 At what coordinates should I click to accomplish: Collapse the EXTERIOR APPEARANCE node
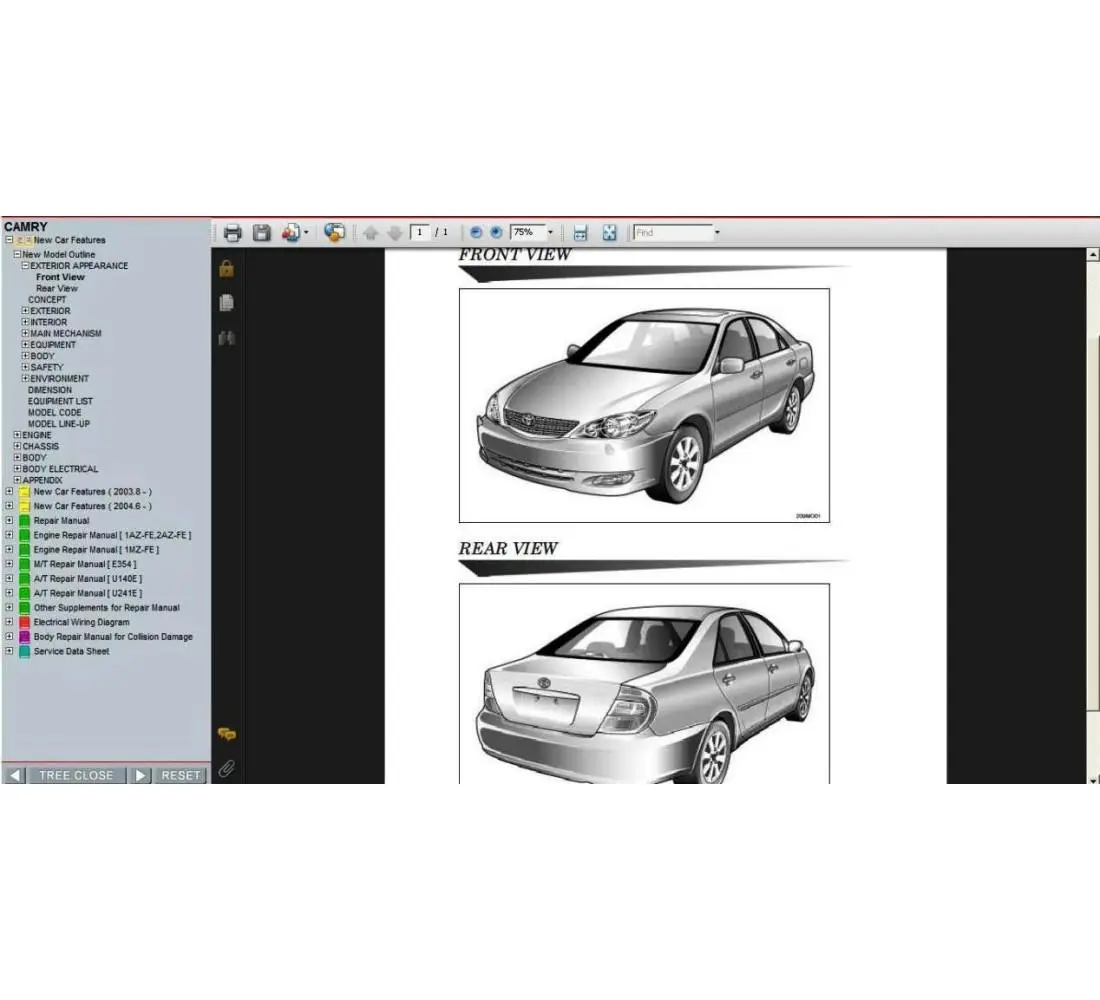tap(25, 266)
